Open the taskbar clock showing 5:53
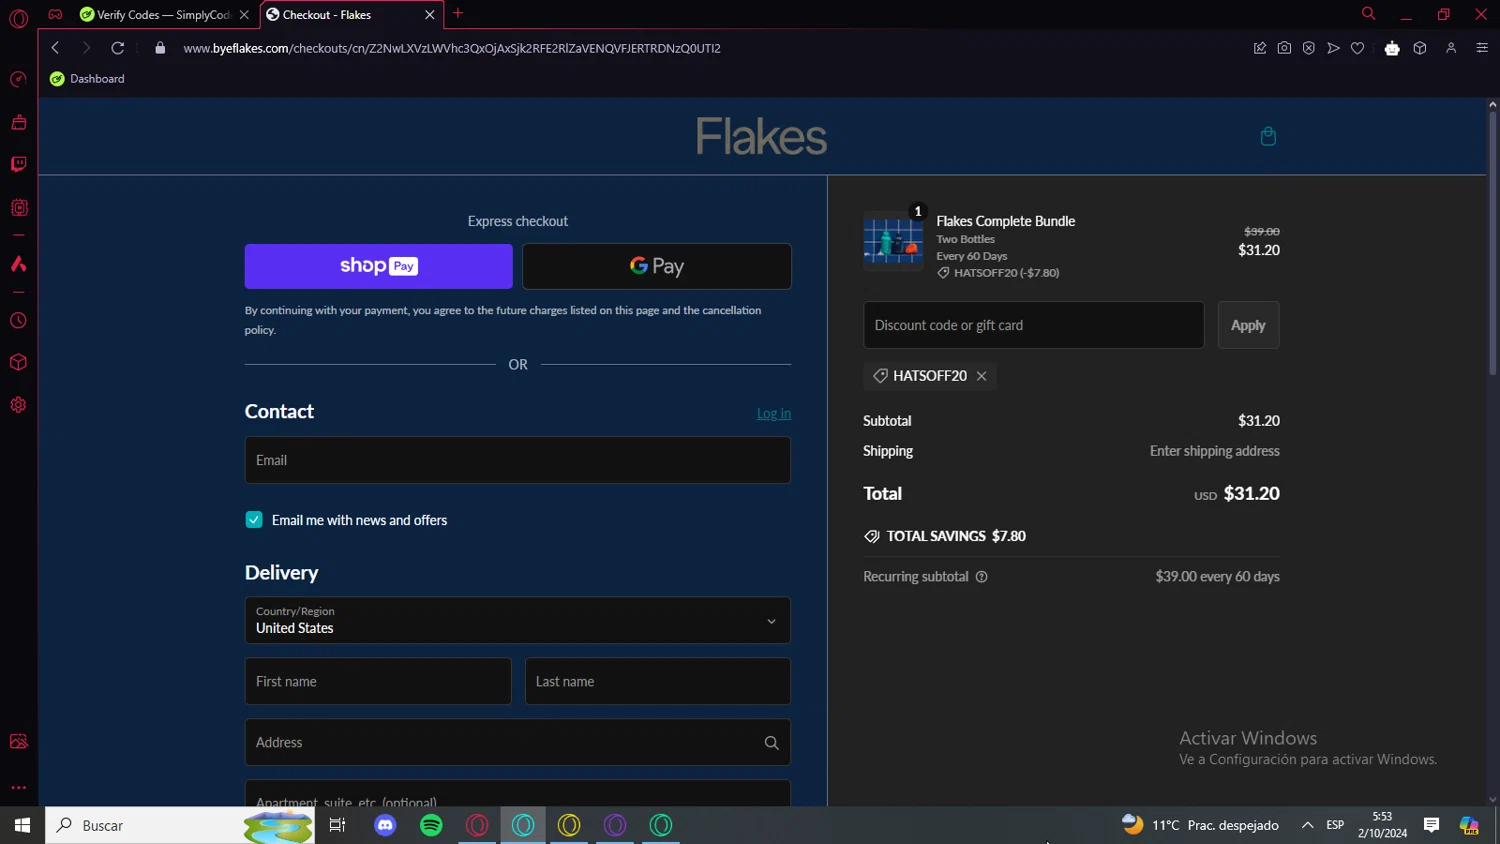The image size is (1500, 844). pos(1382,825)
